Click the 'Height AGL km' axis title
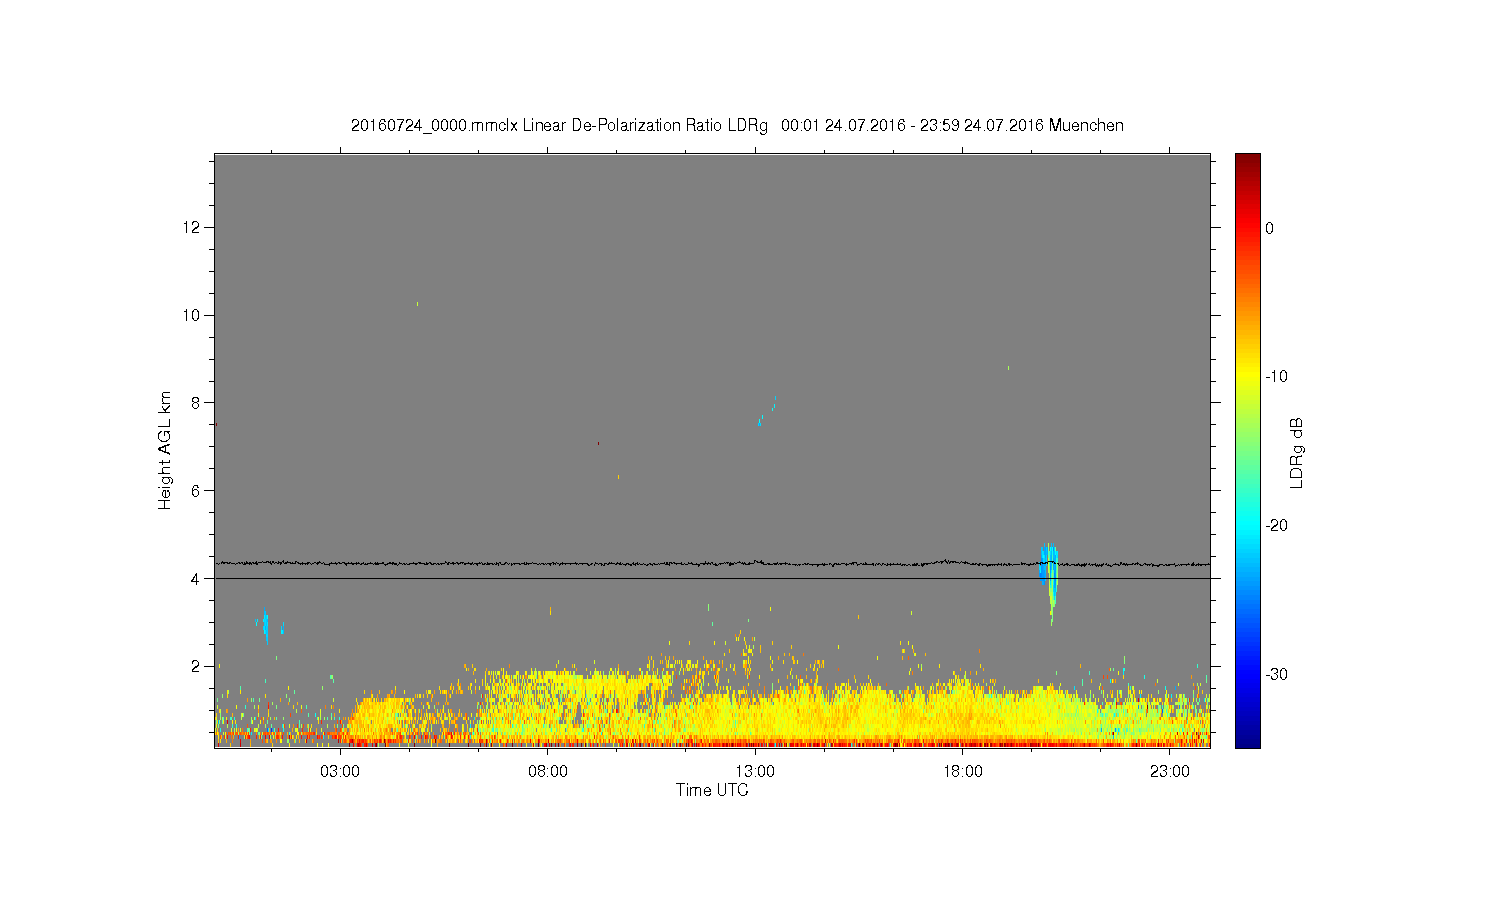1500x900 pixels. [165, 450]
